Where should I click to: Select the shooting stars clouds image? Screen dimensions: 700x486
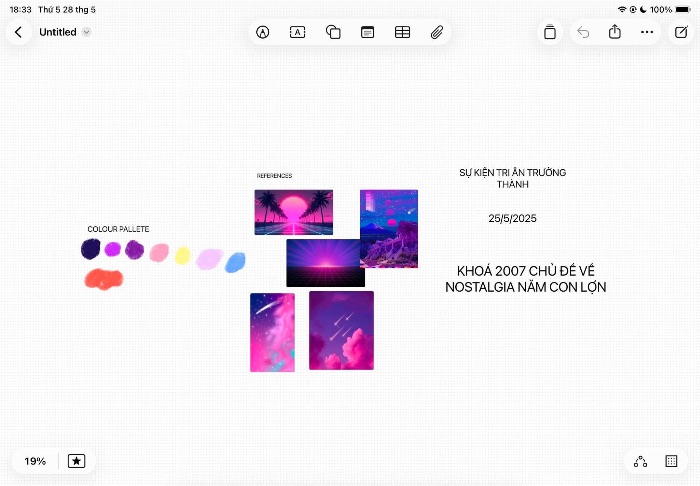click(342, 331)
